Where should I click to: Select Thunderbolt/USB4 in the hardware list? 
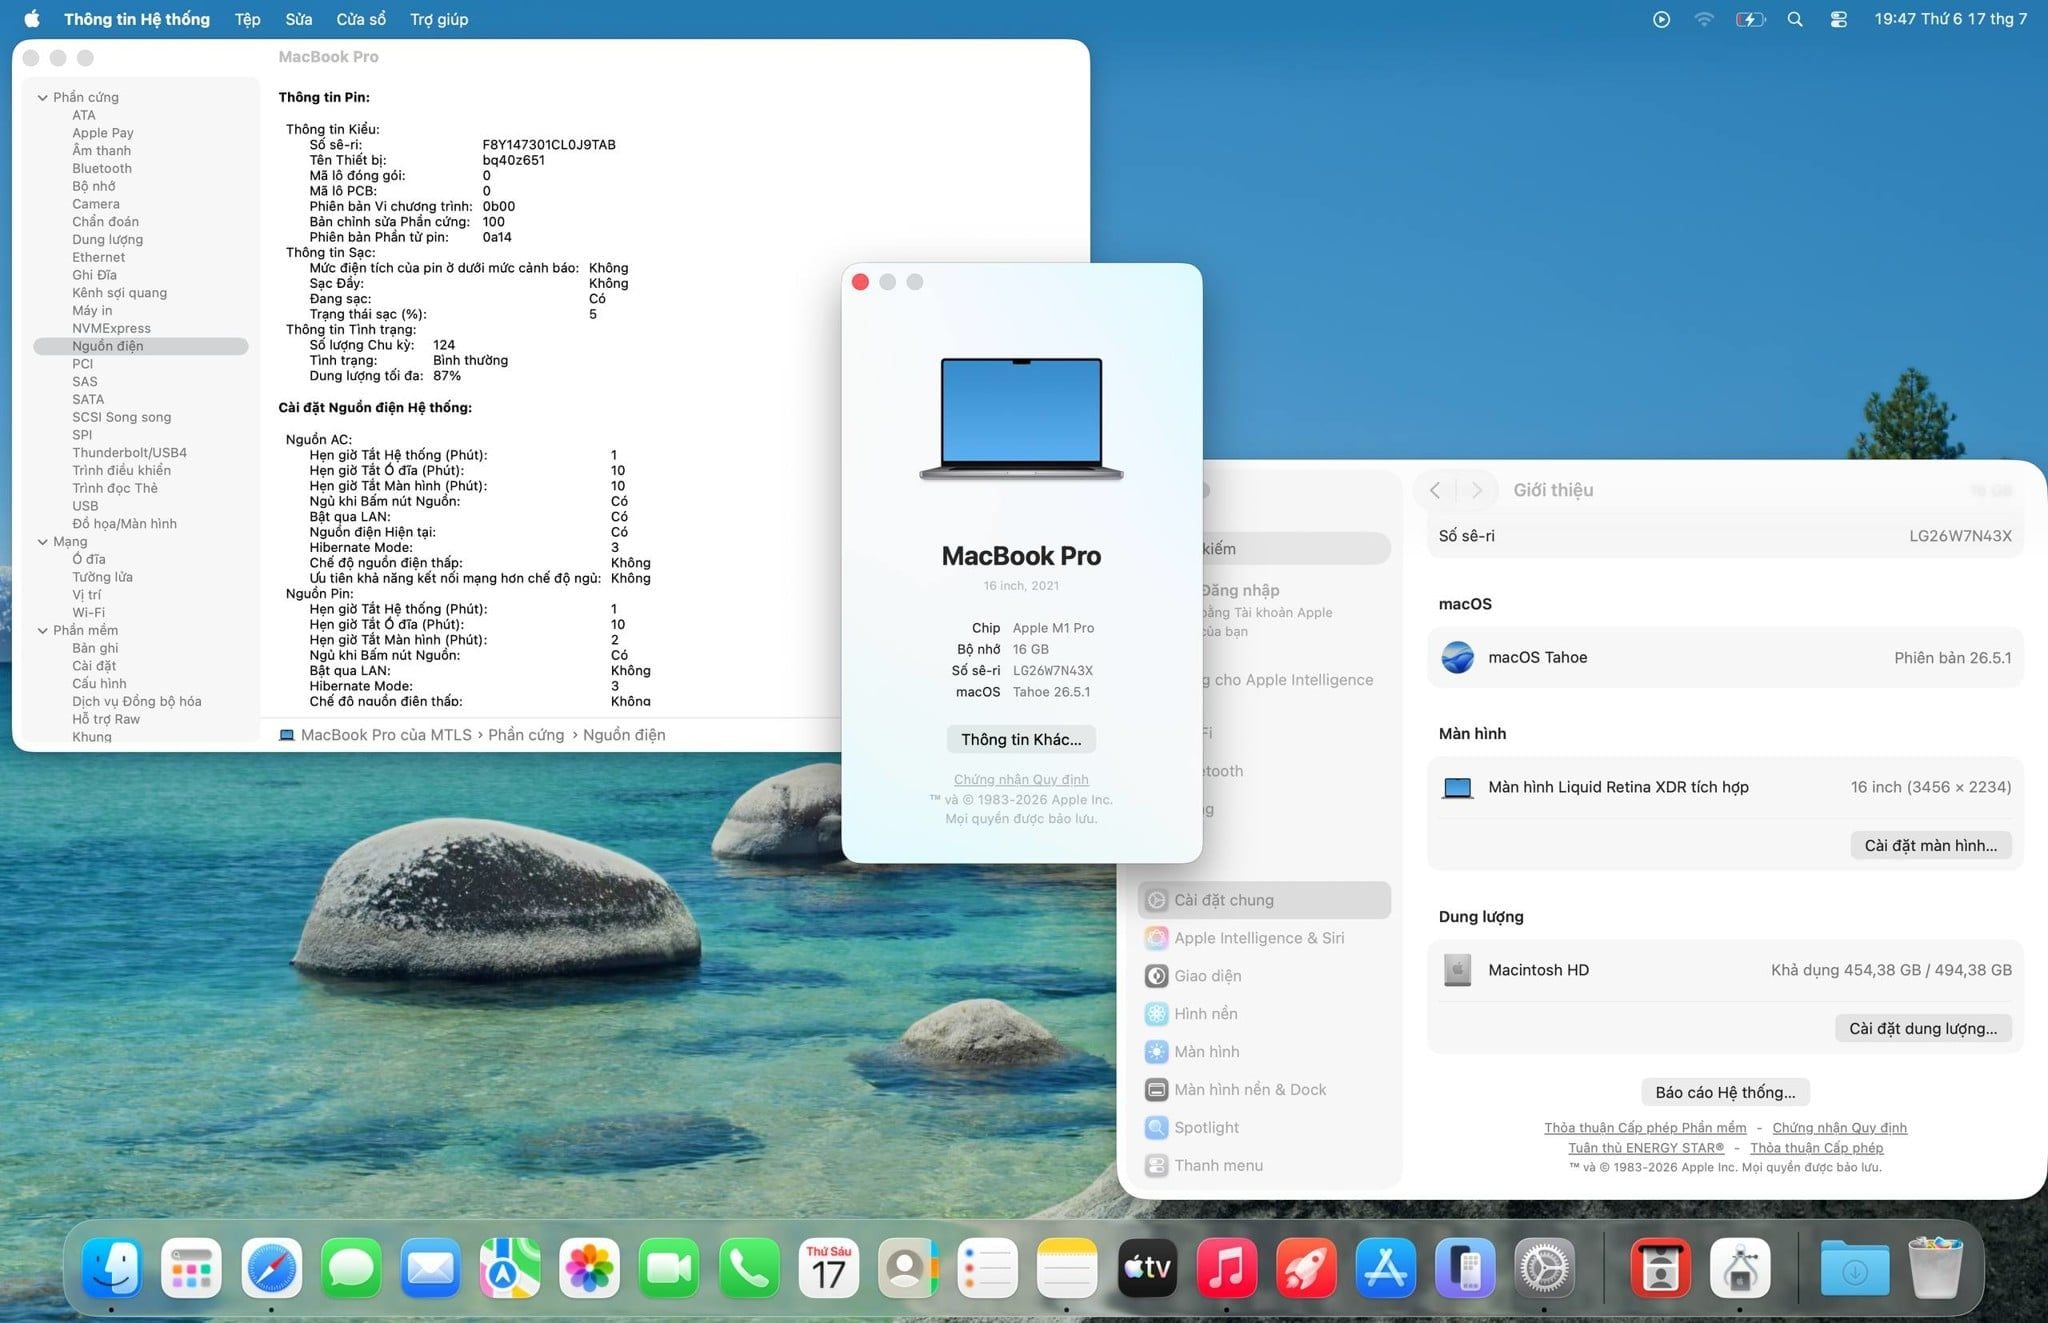tap(129, 453)
